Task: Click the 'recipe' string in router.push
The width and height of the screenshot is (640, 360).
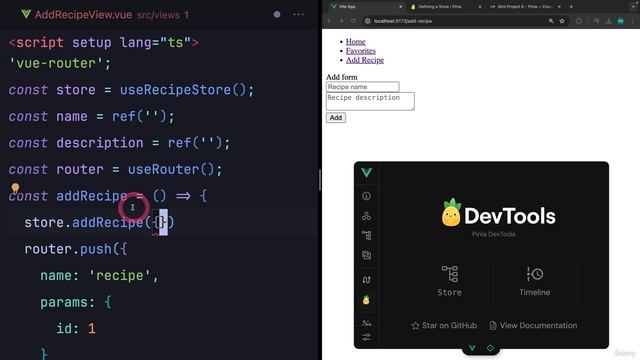Action: tap(120, 276)
